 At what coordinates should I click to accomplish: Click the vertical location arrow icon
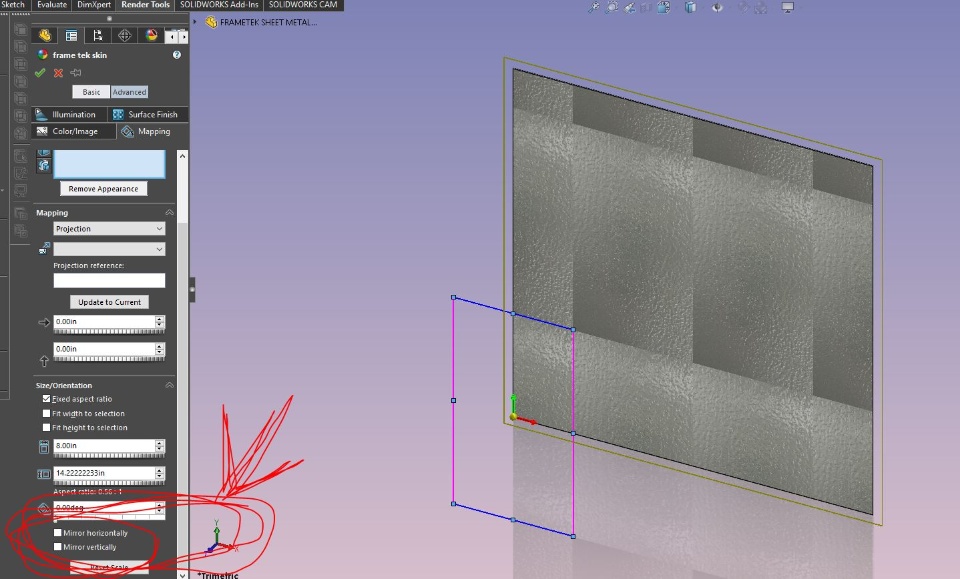pyautogui.click(x=44, y=361)
